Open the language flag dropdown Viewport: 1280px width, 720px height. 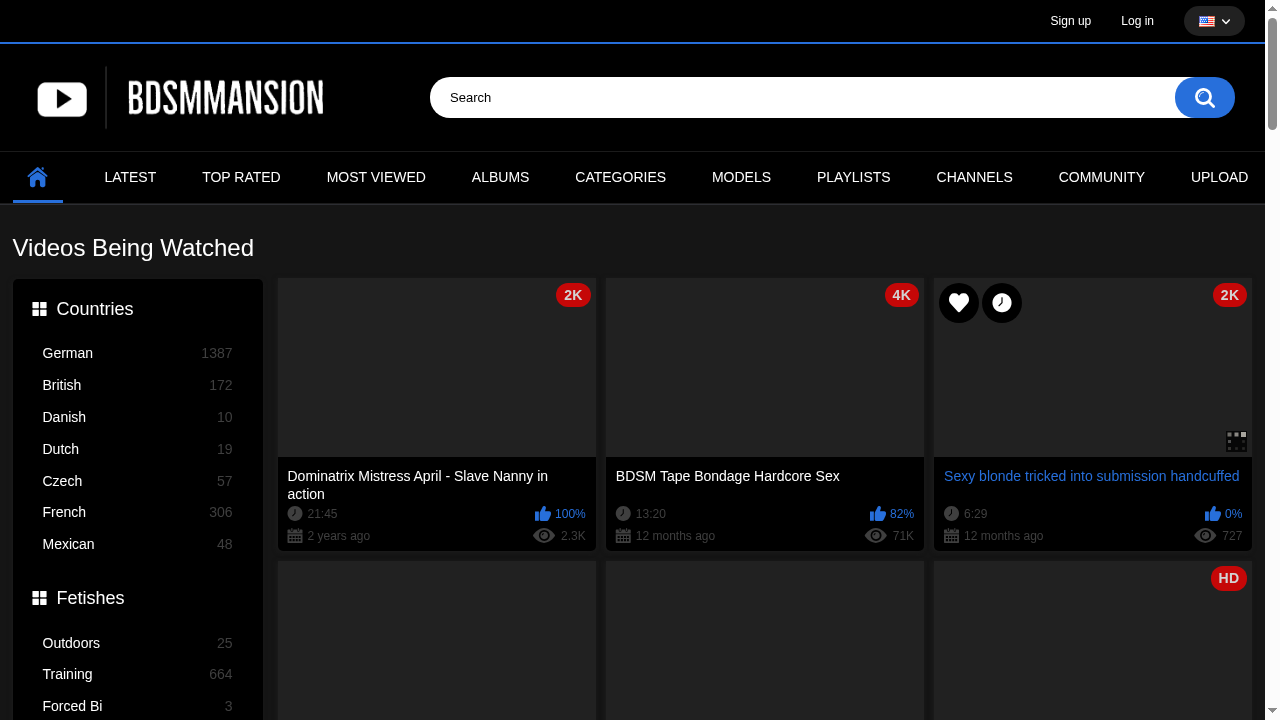[x=1214, y=21]
